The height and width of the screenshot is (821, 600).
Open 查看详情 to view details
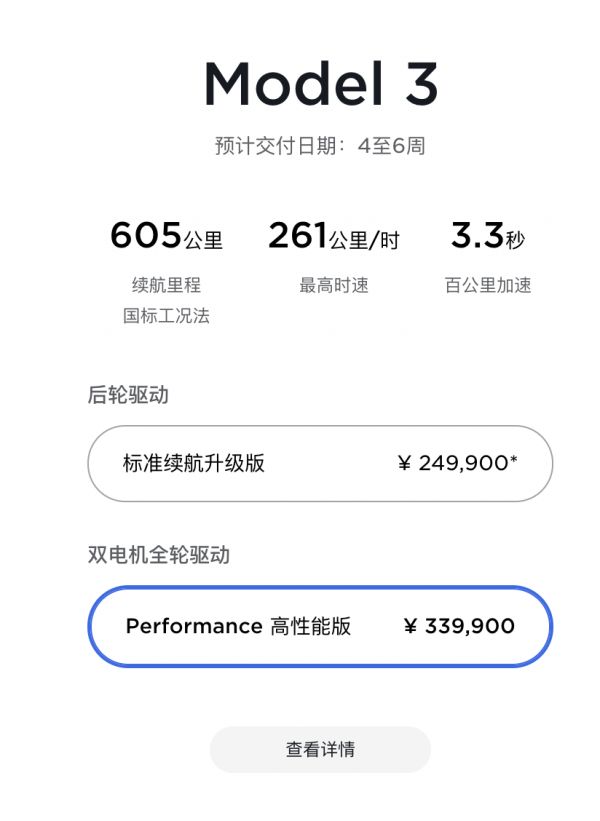tap(320, 749)
